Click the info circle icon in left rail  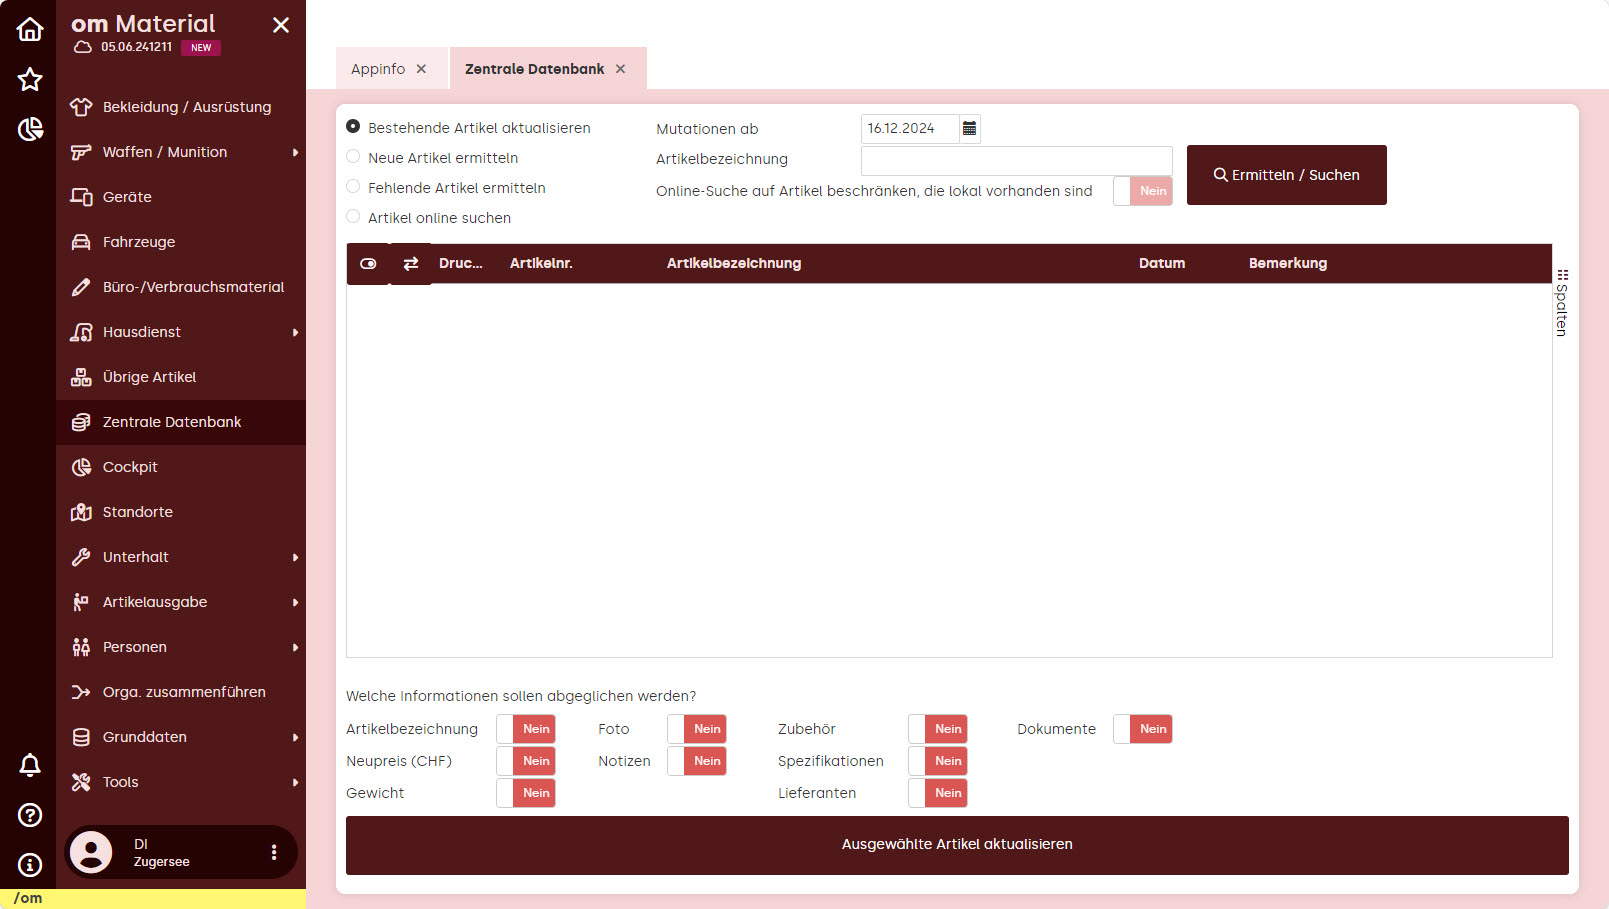pos(30,865)
